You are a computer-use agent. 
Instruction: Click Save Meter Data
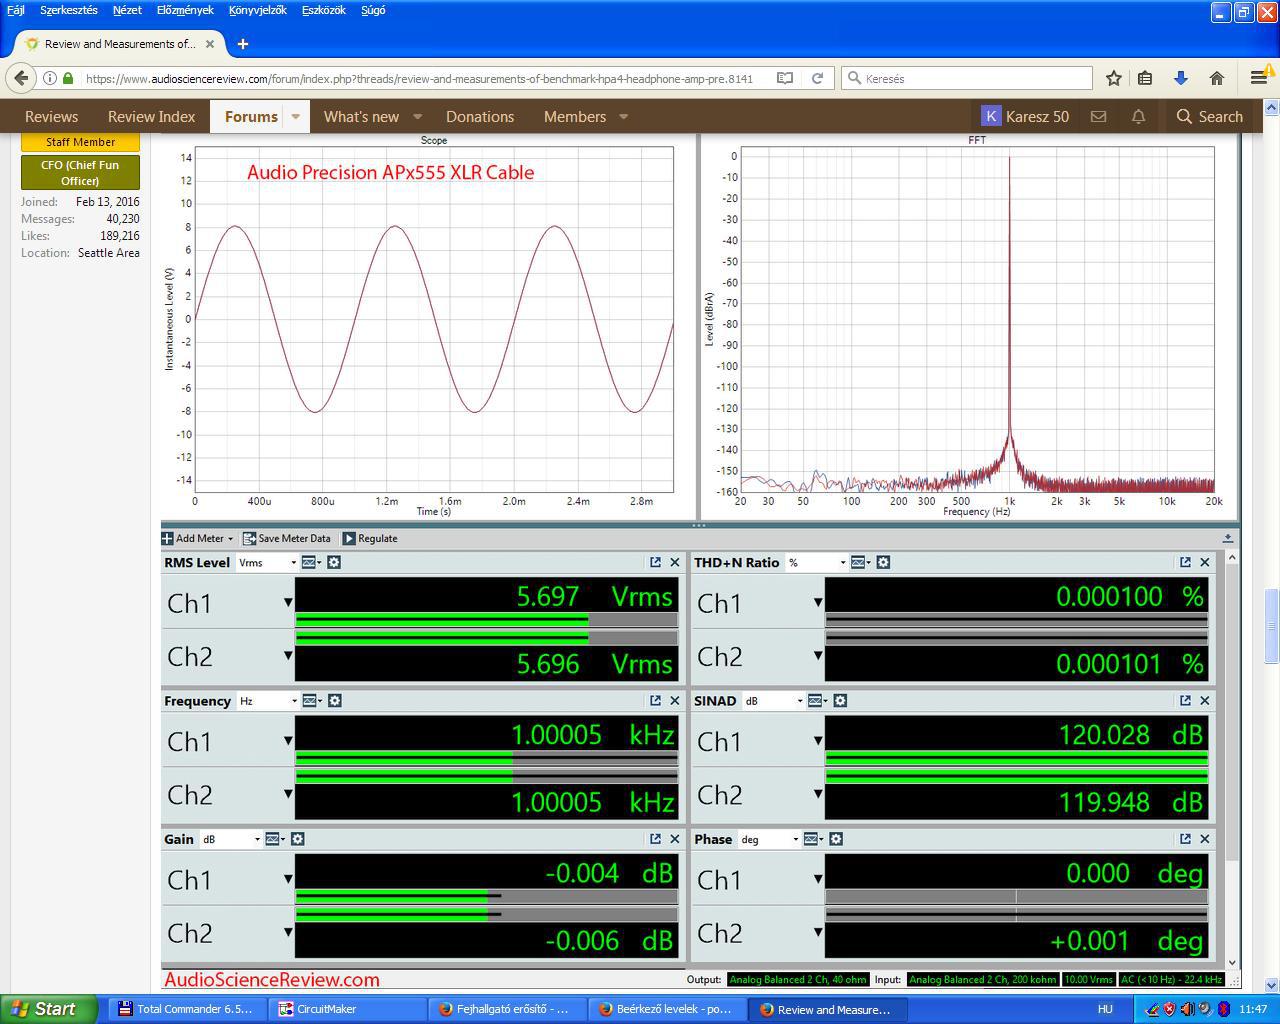287,538
